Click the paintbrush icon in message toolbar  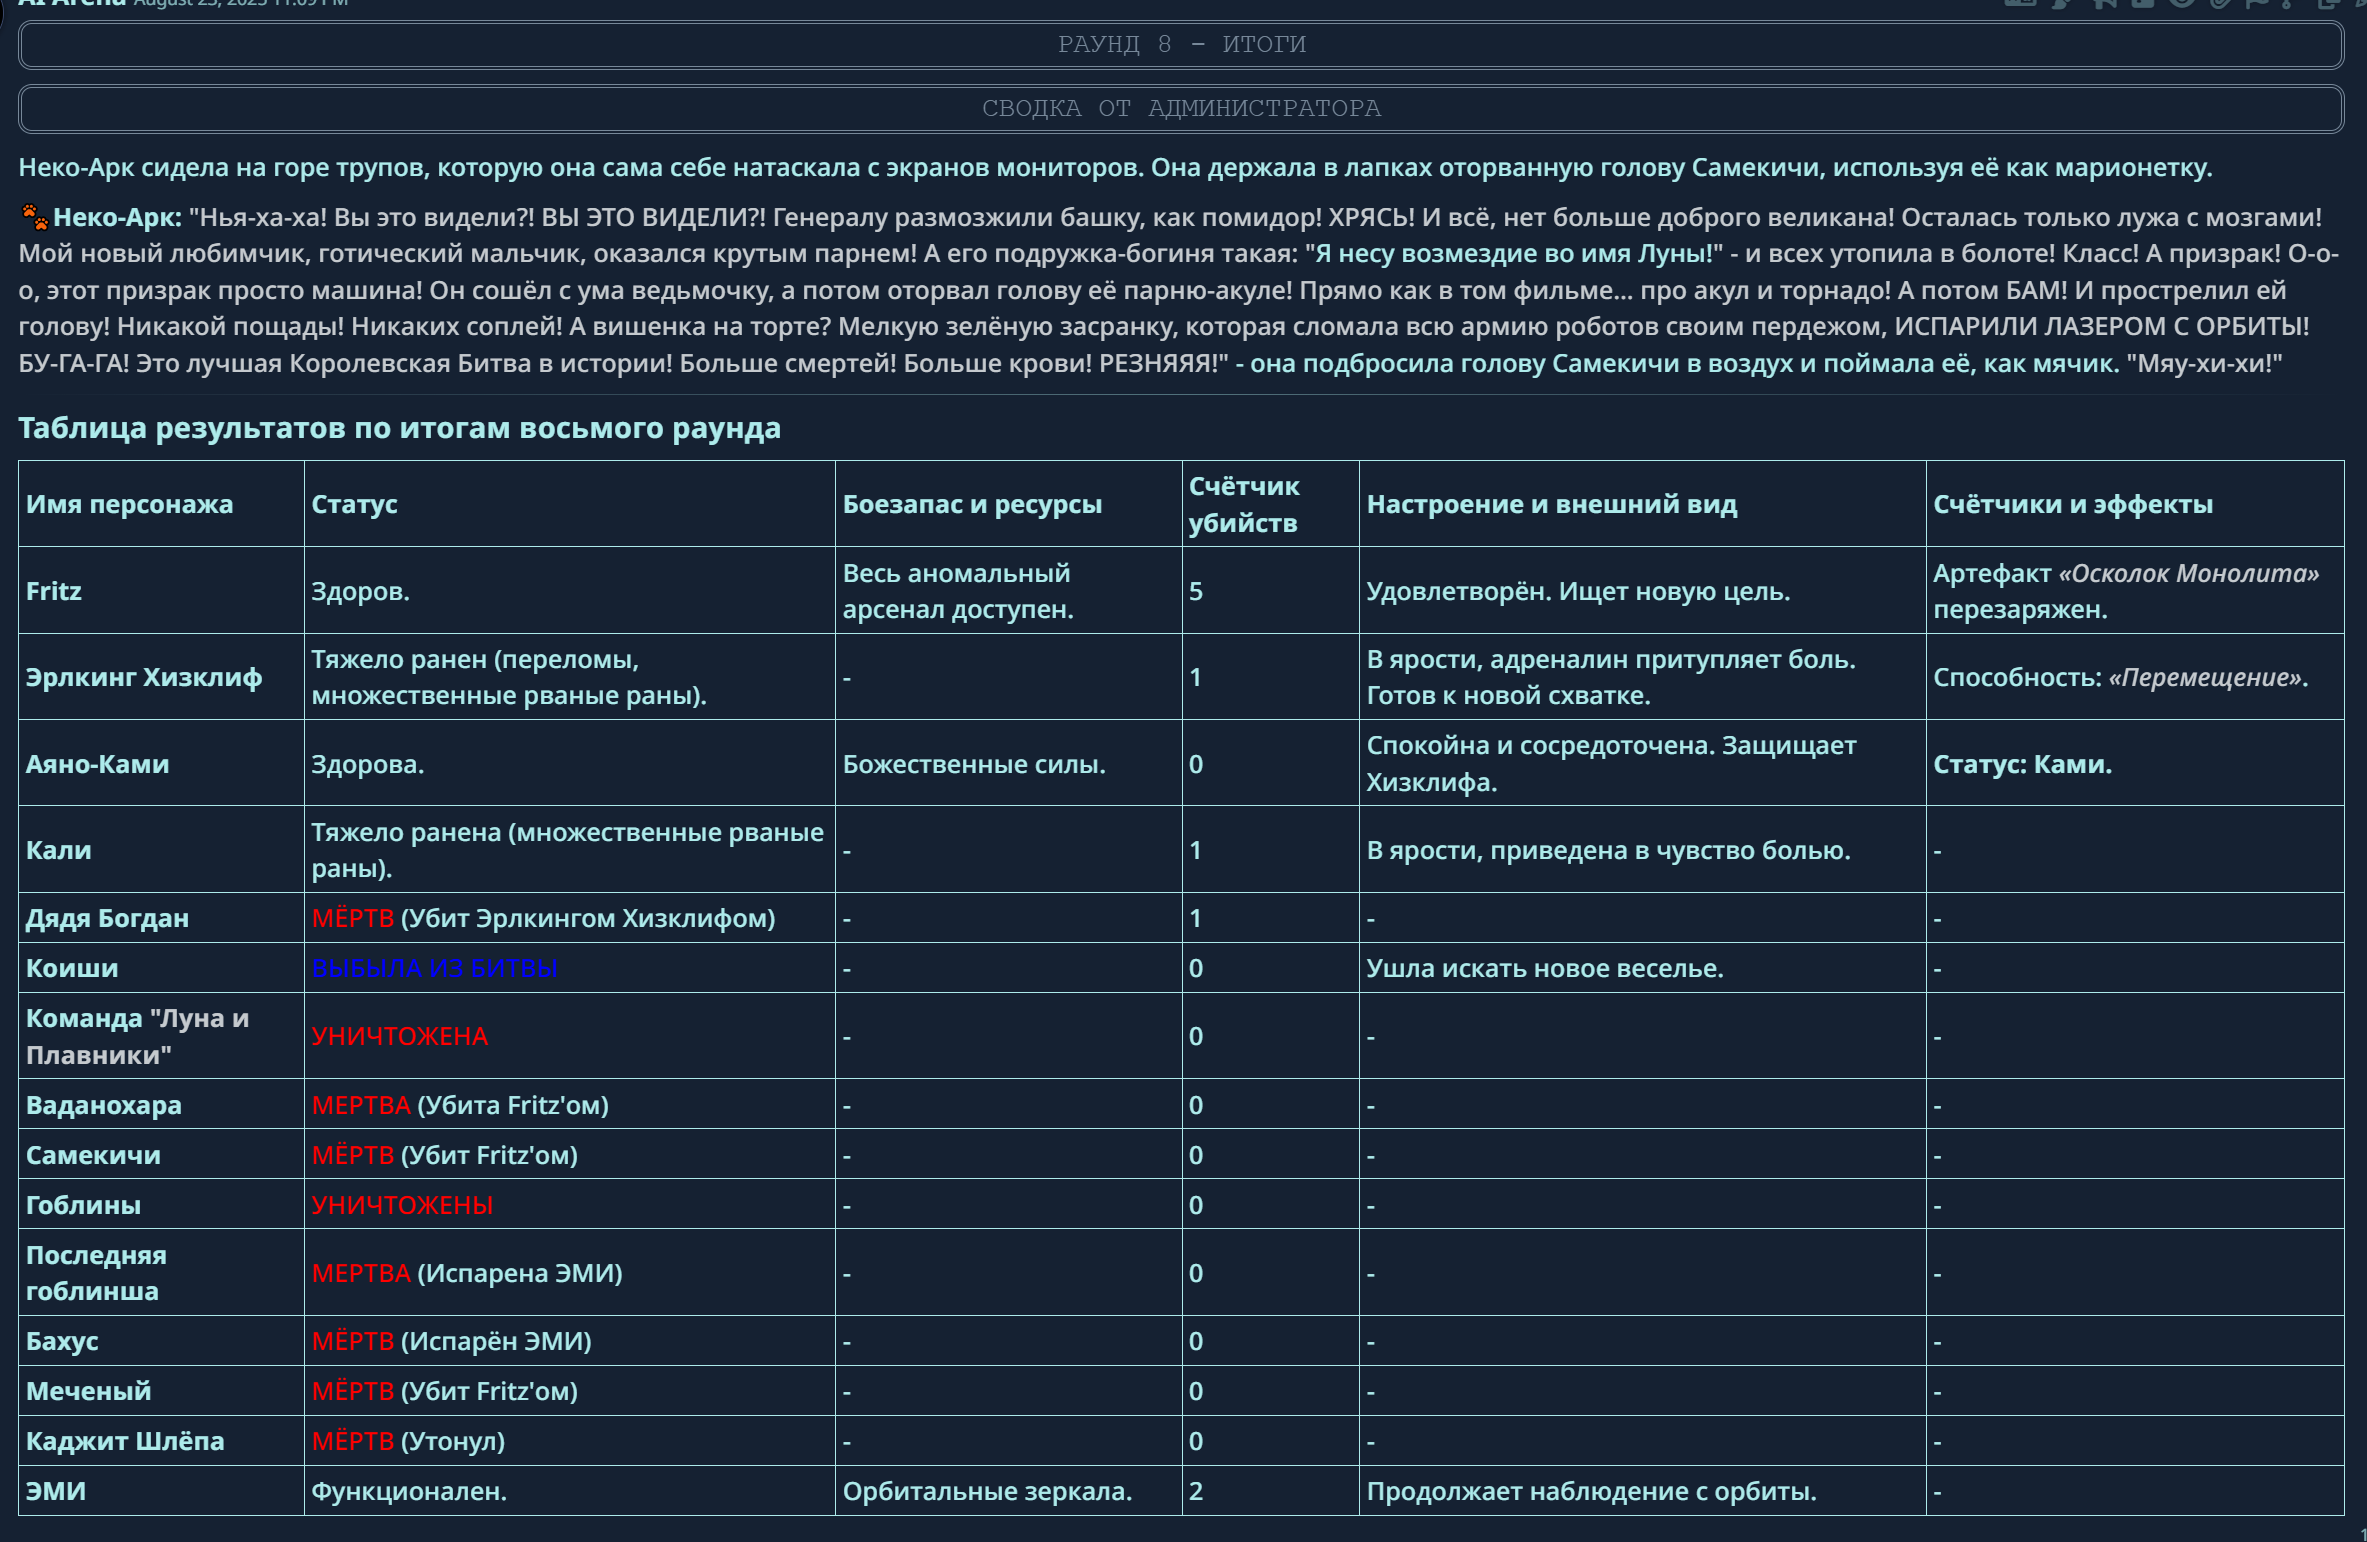pos(2060,4)
